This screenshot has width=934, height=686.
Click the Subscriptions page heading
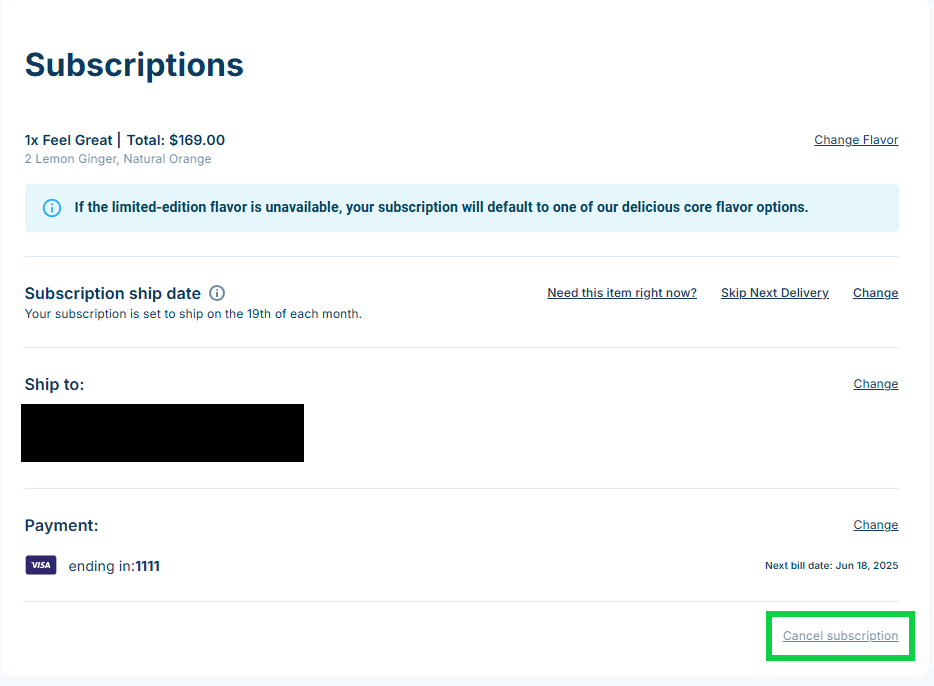134,66
